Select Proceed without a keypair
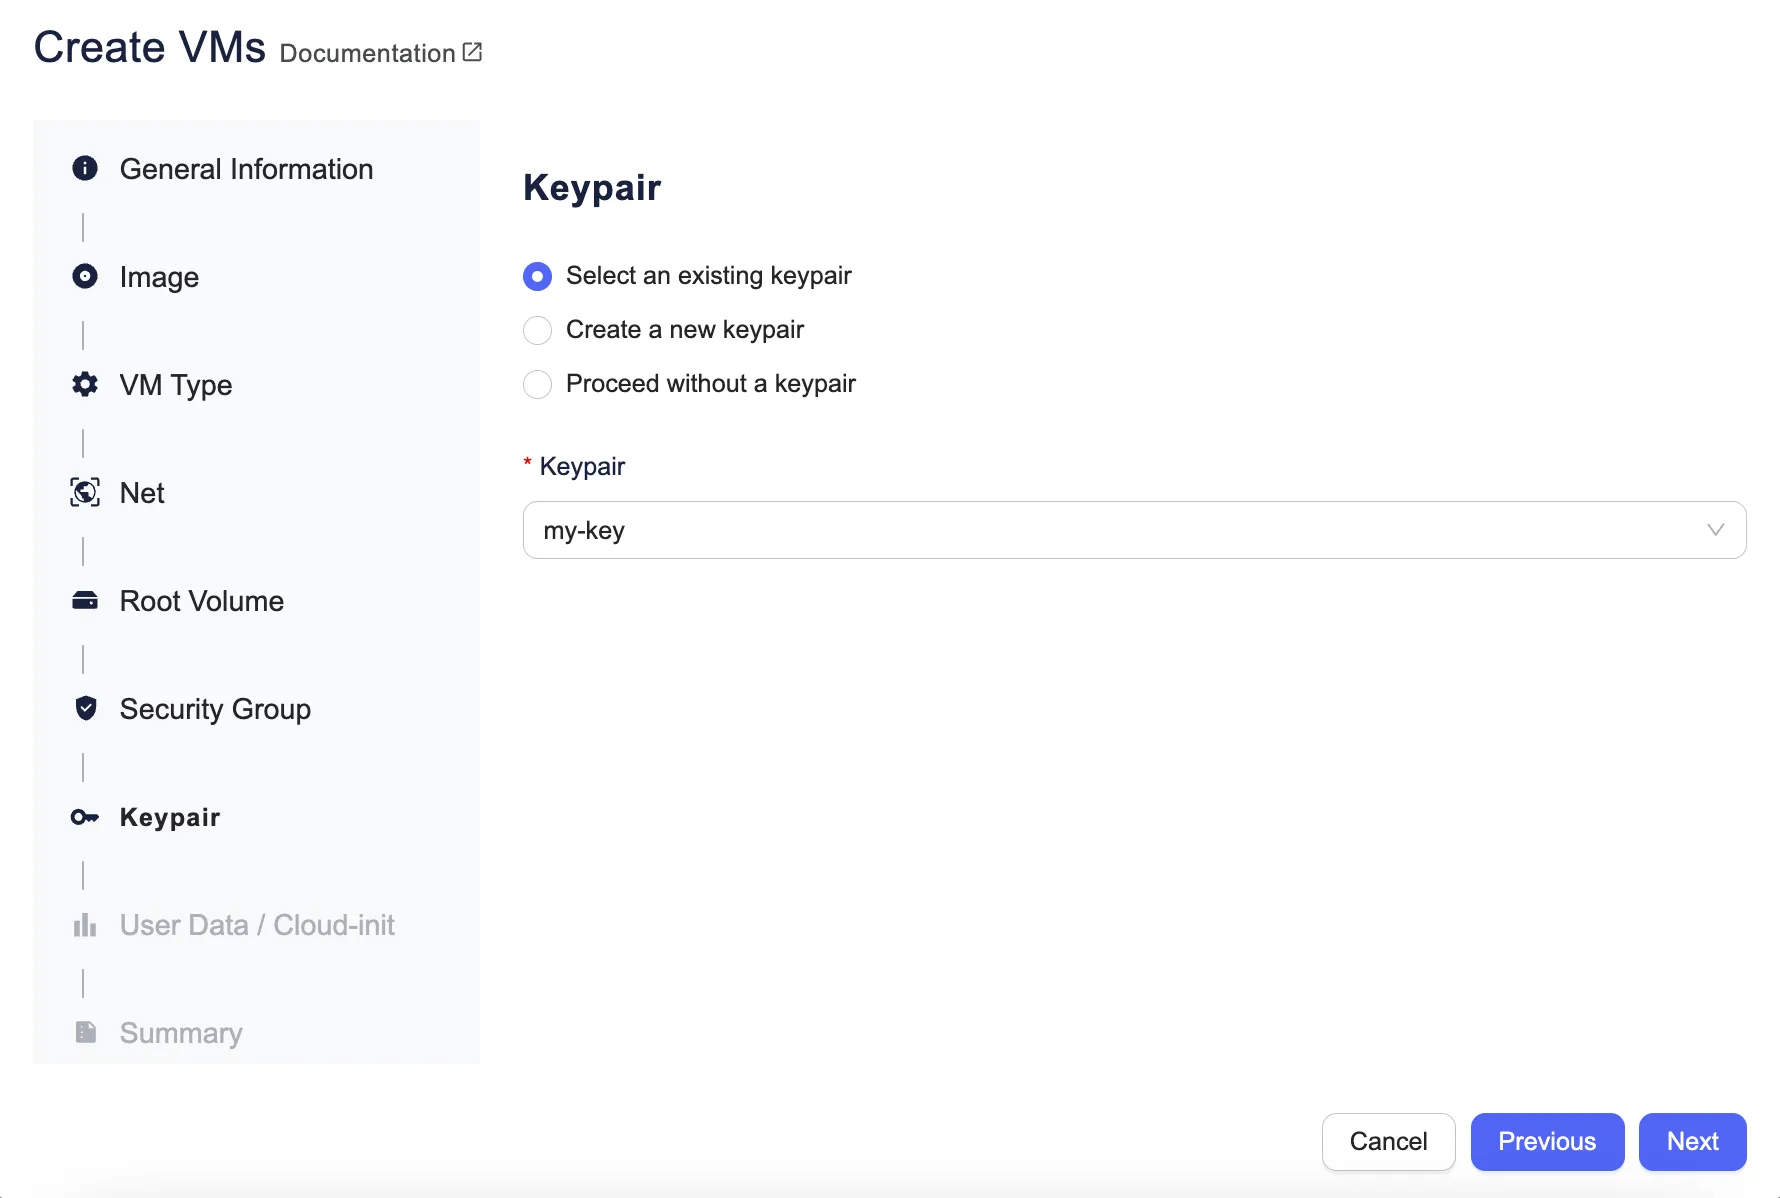Screen dimensions: 1780x1198 tap(538, 384)
